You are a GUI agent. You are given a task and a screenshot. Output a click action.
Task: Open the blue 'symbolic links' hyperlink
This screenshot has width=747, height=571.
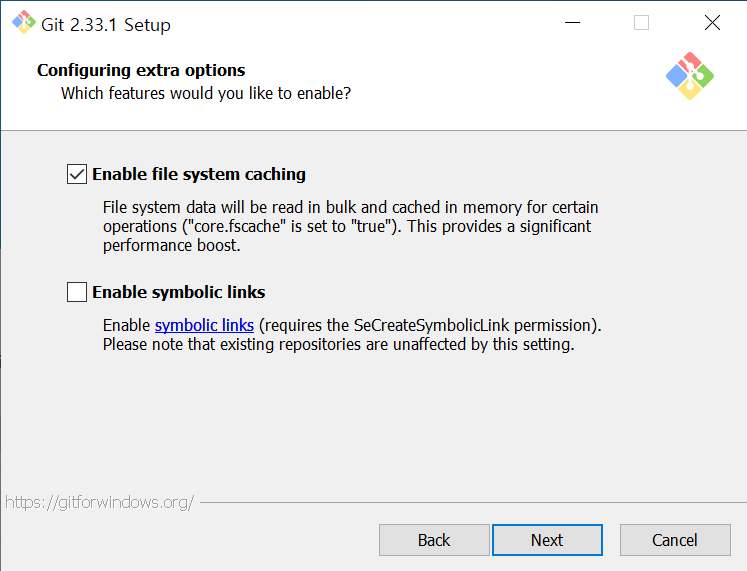[204, 326]
